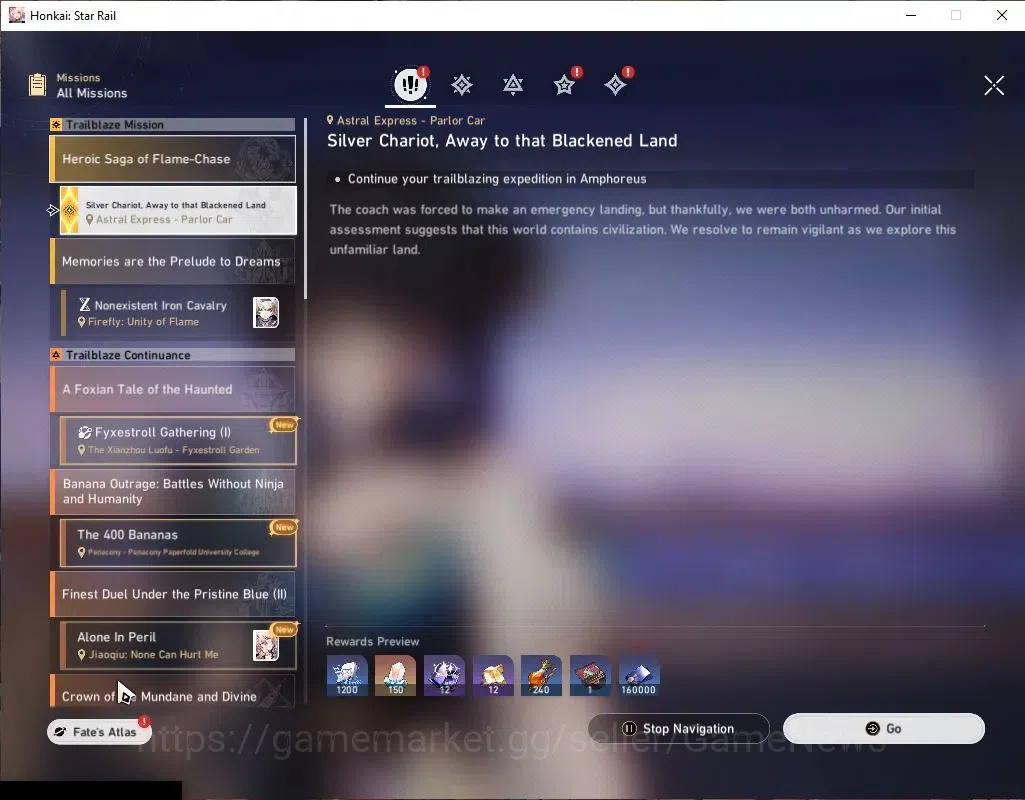Open A Foxian Tale of the Haunted
The height and width of the screenshot is (800, 1025).
coord(173,390)
